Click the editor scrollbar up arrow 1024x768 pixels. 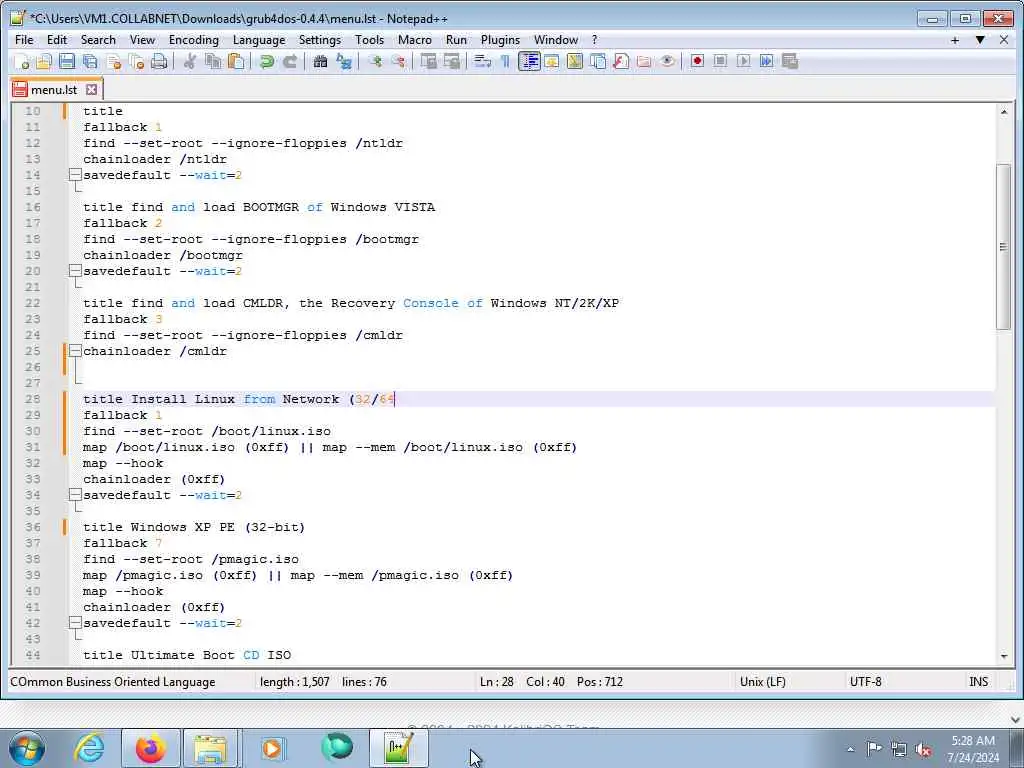pyautogui.click(x=1003, y=112)
